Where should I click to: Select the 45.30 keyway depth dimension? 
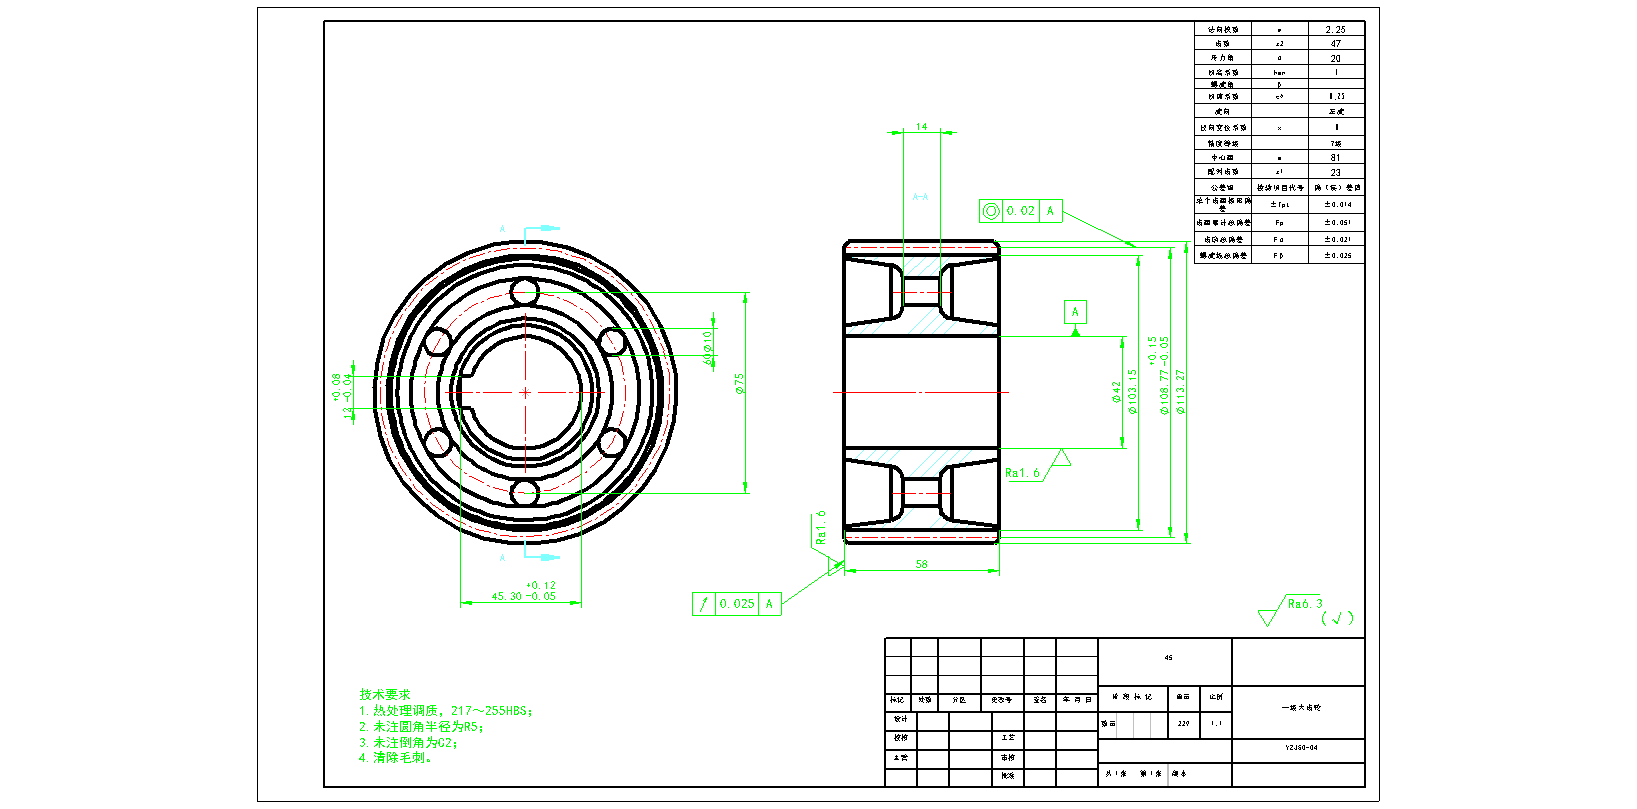523,596
